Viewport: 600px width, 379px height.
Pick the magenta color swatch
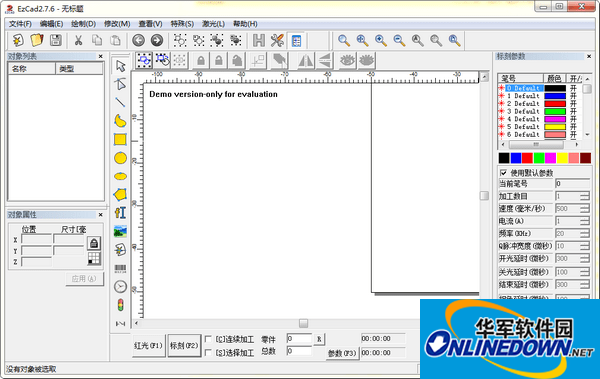pyautogui.click(x=550, y=158)
